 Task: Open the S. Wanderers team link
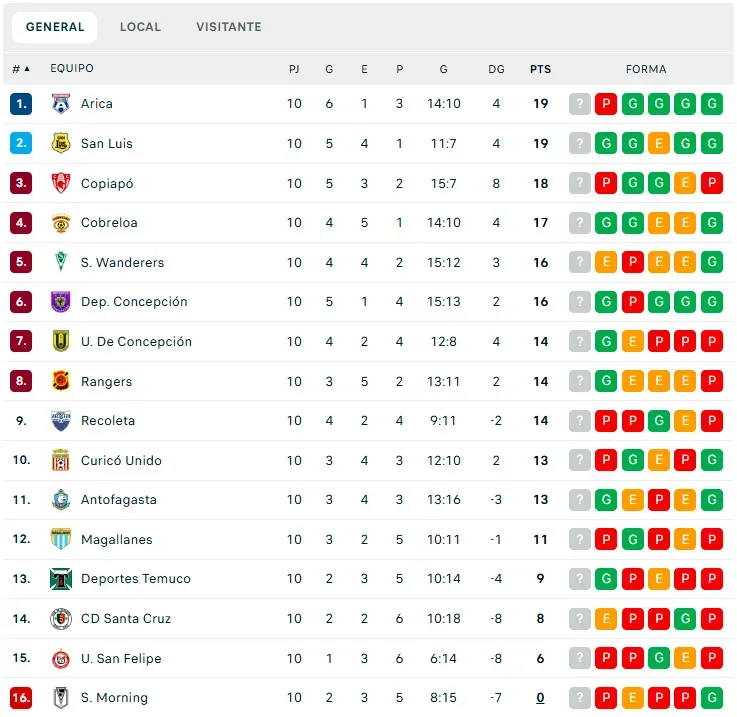(x=122, y=262)
